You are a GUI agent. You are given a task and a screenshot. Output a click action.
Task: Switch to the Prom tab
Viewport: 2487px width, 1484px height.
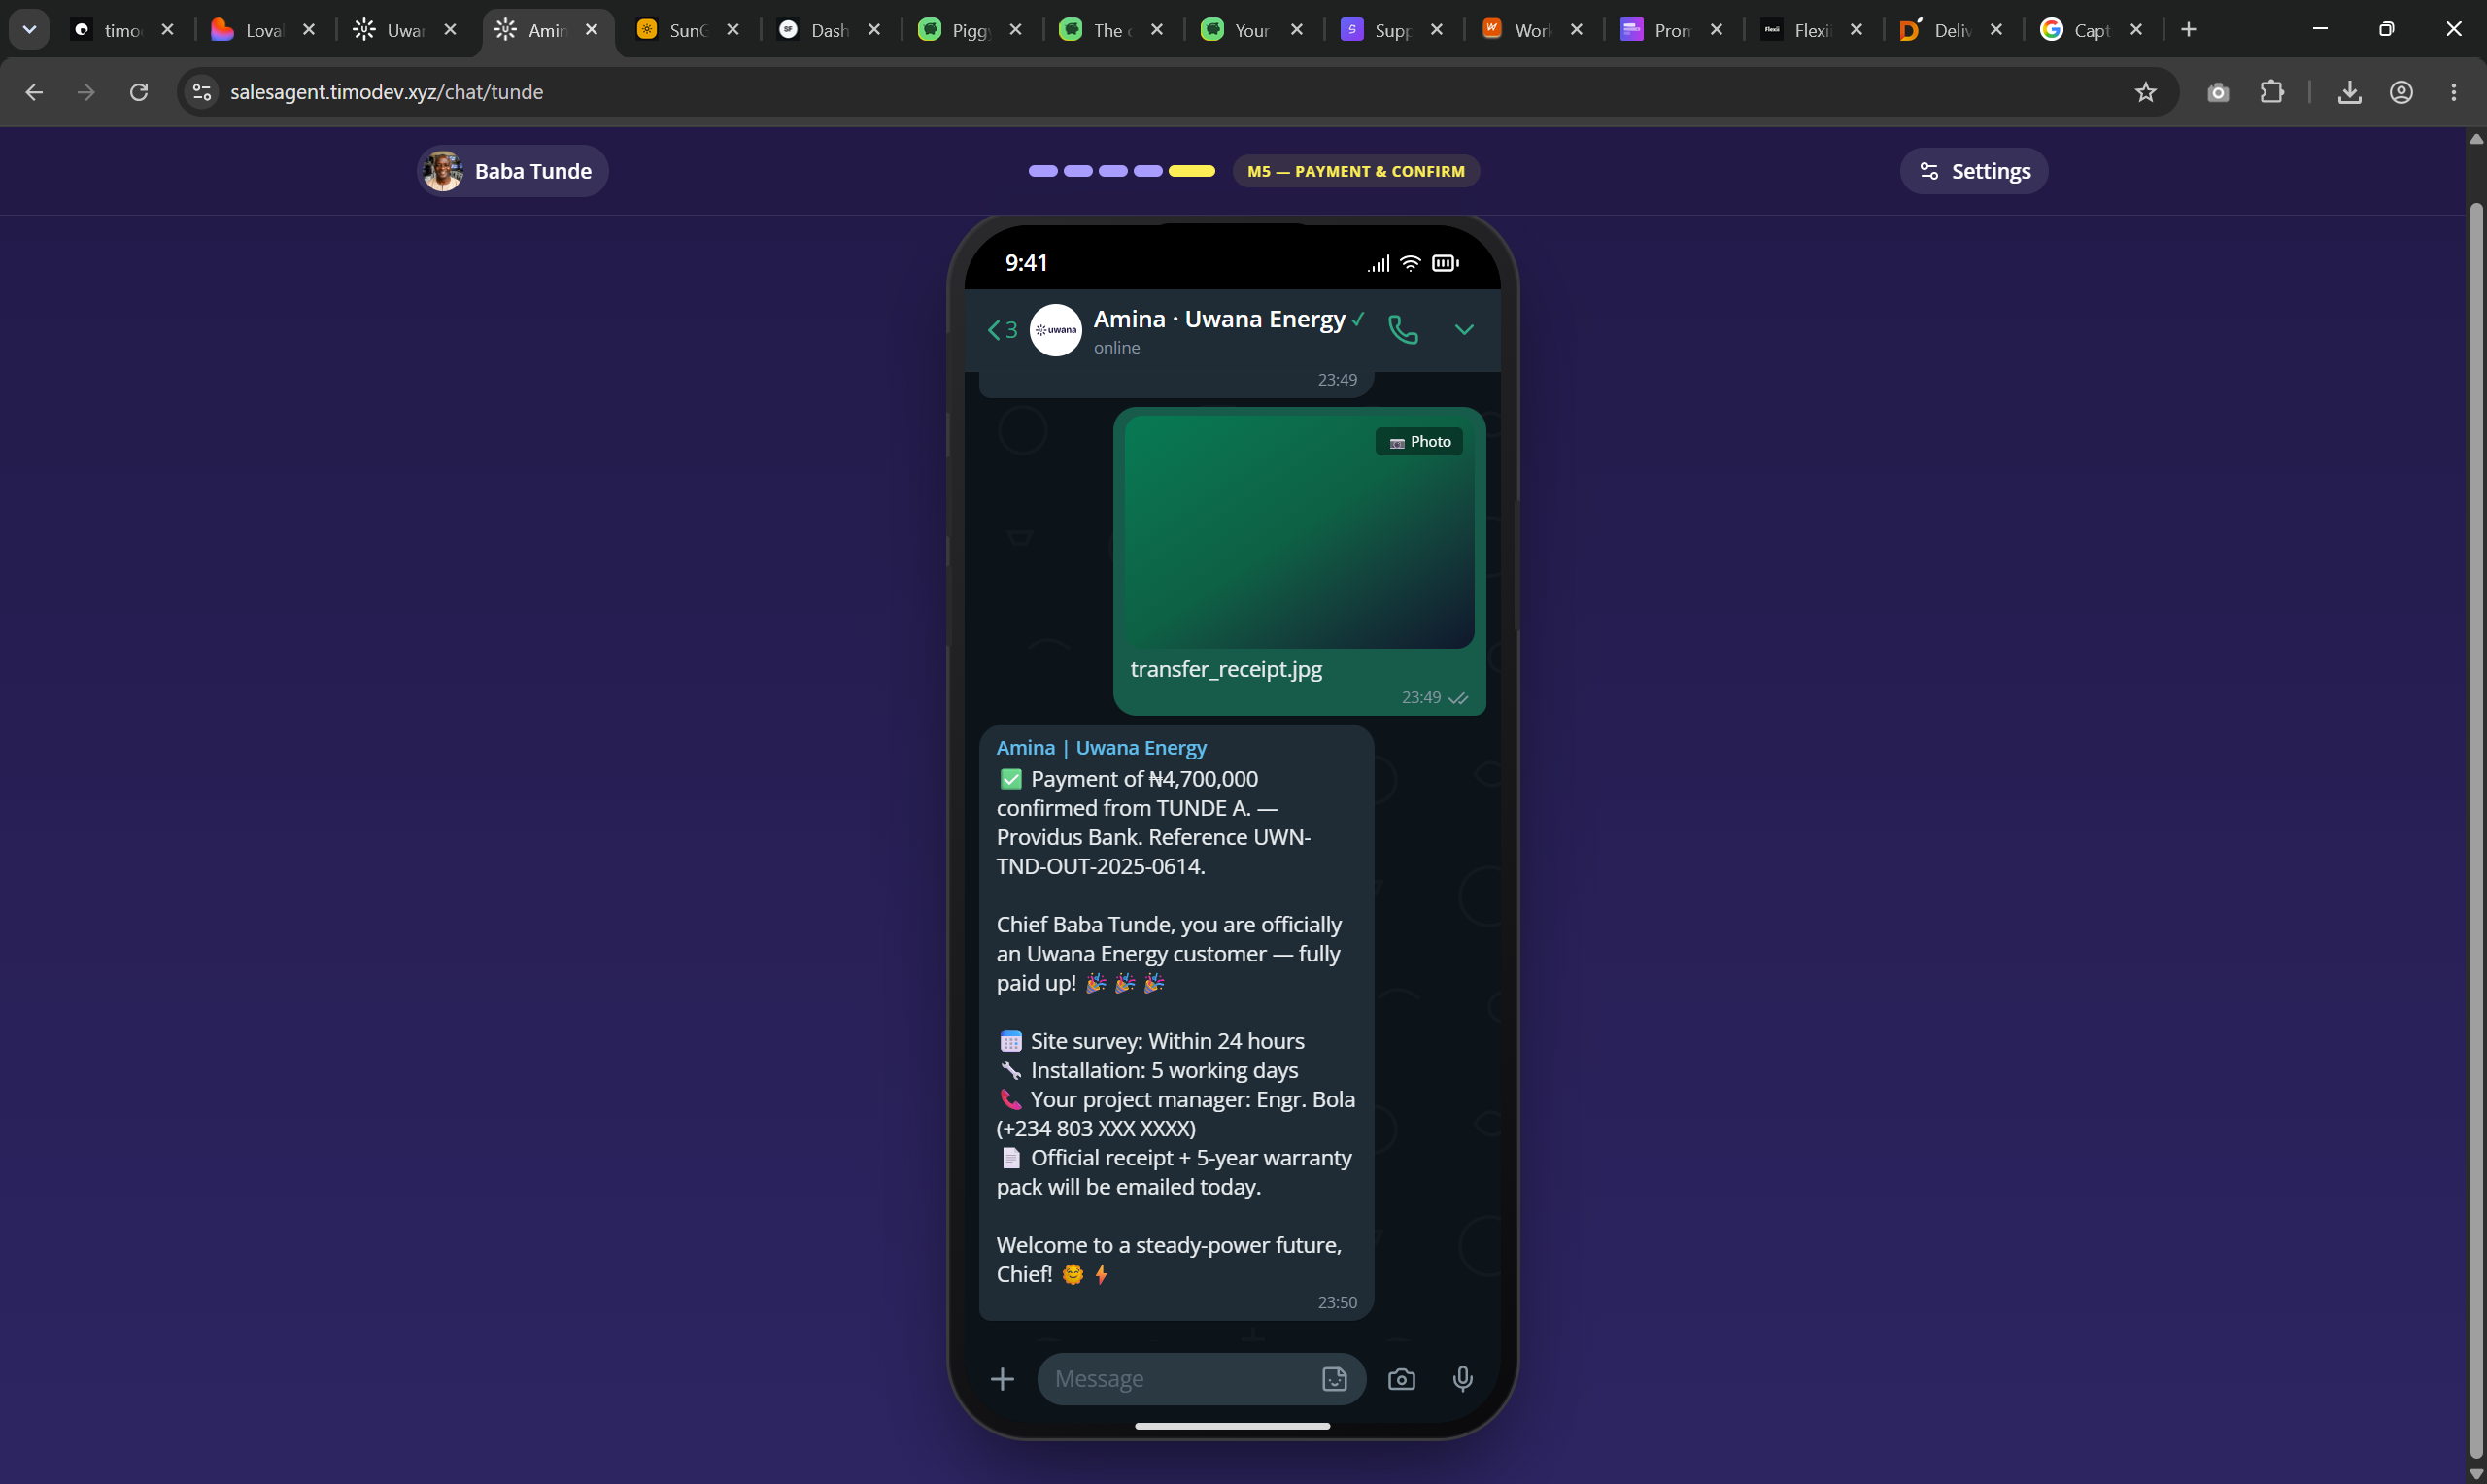[x=1671, y=30]
